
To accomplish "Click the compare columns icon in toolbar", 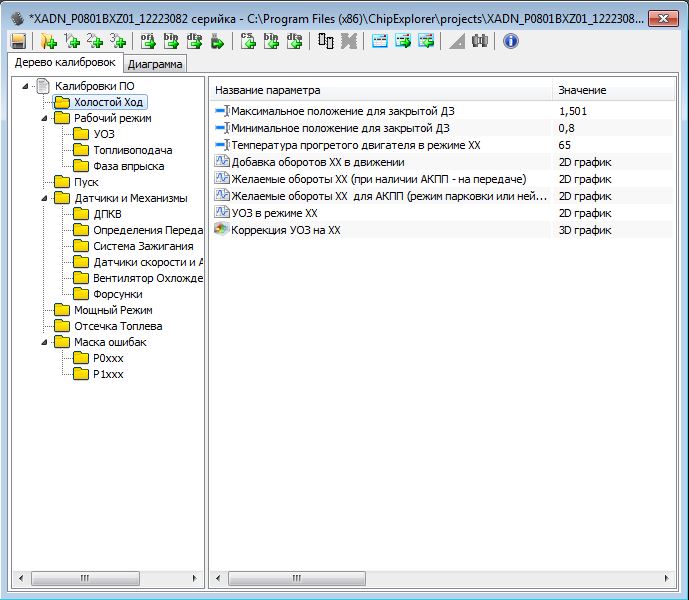I will pyautogui.click(x=326, y=41).
